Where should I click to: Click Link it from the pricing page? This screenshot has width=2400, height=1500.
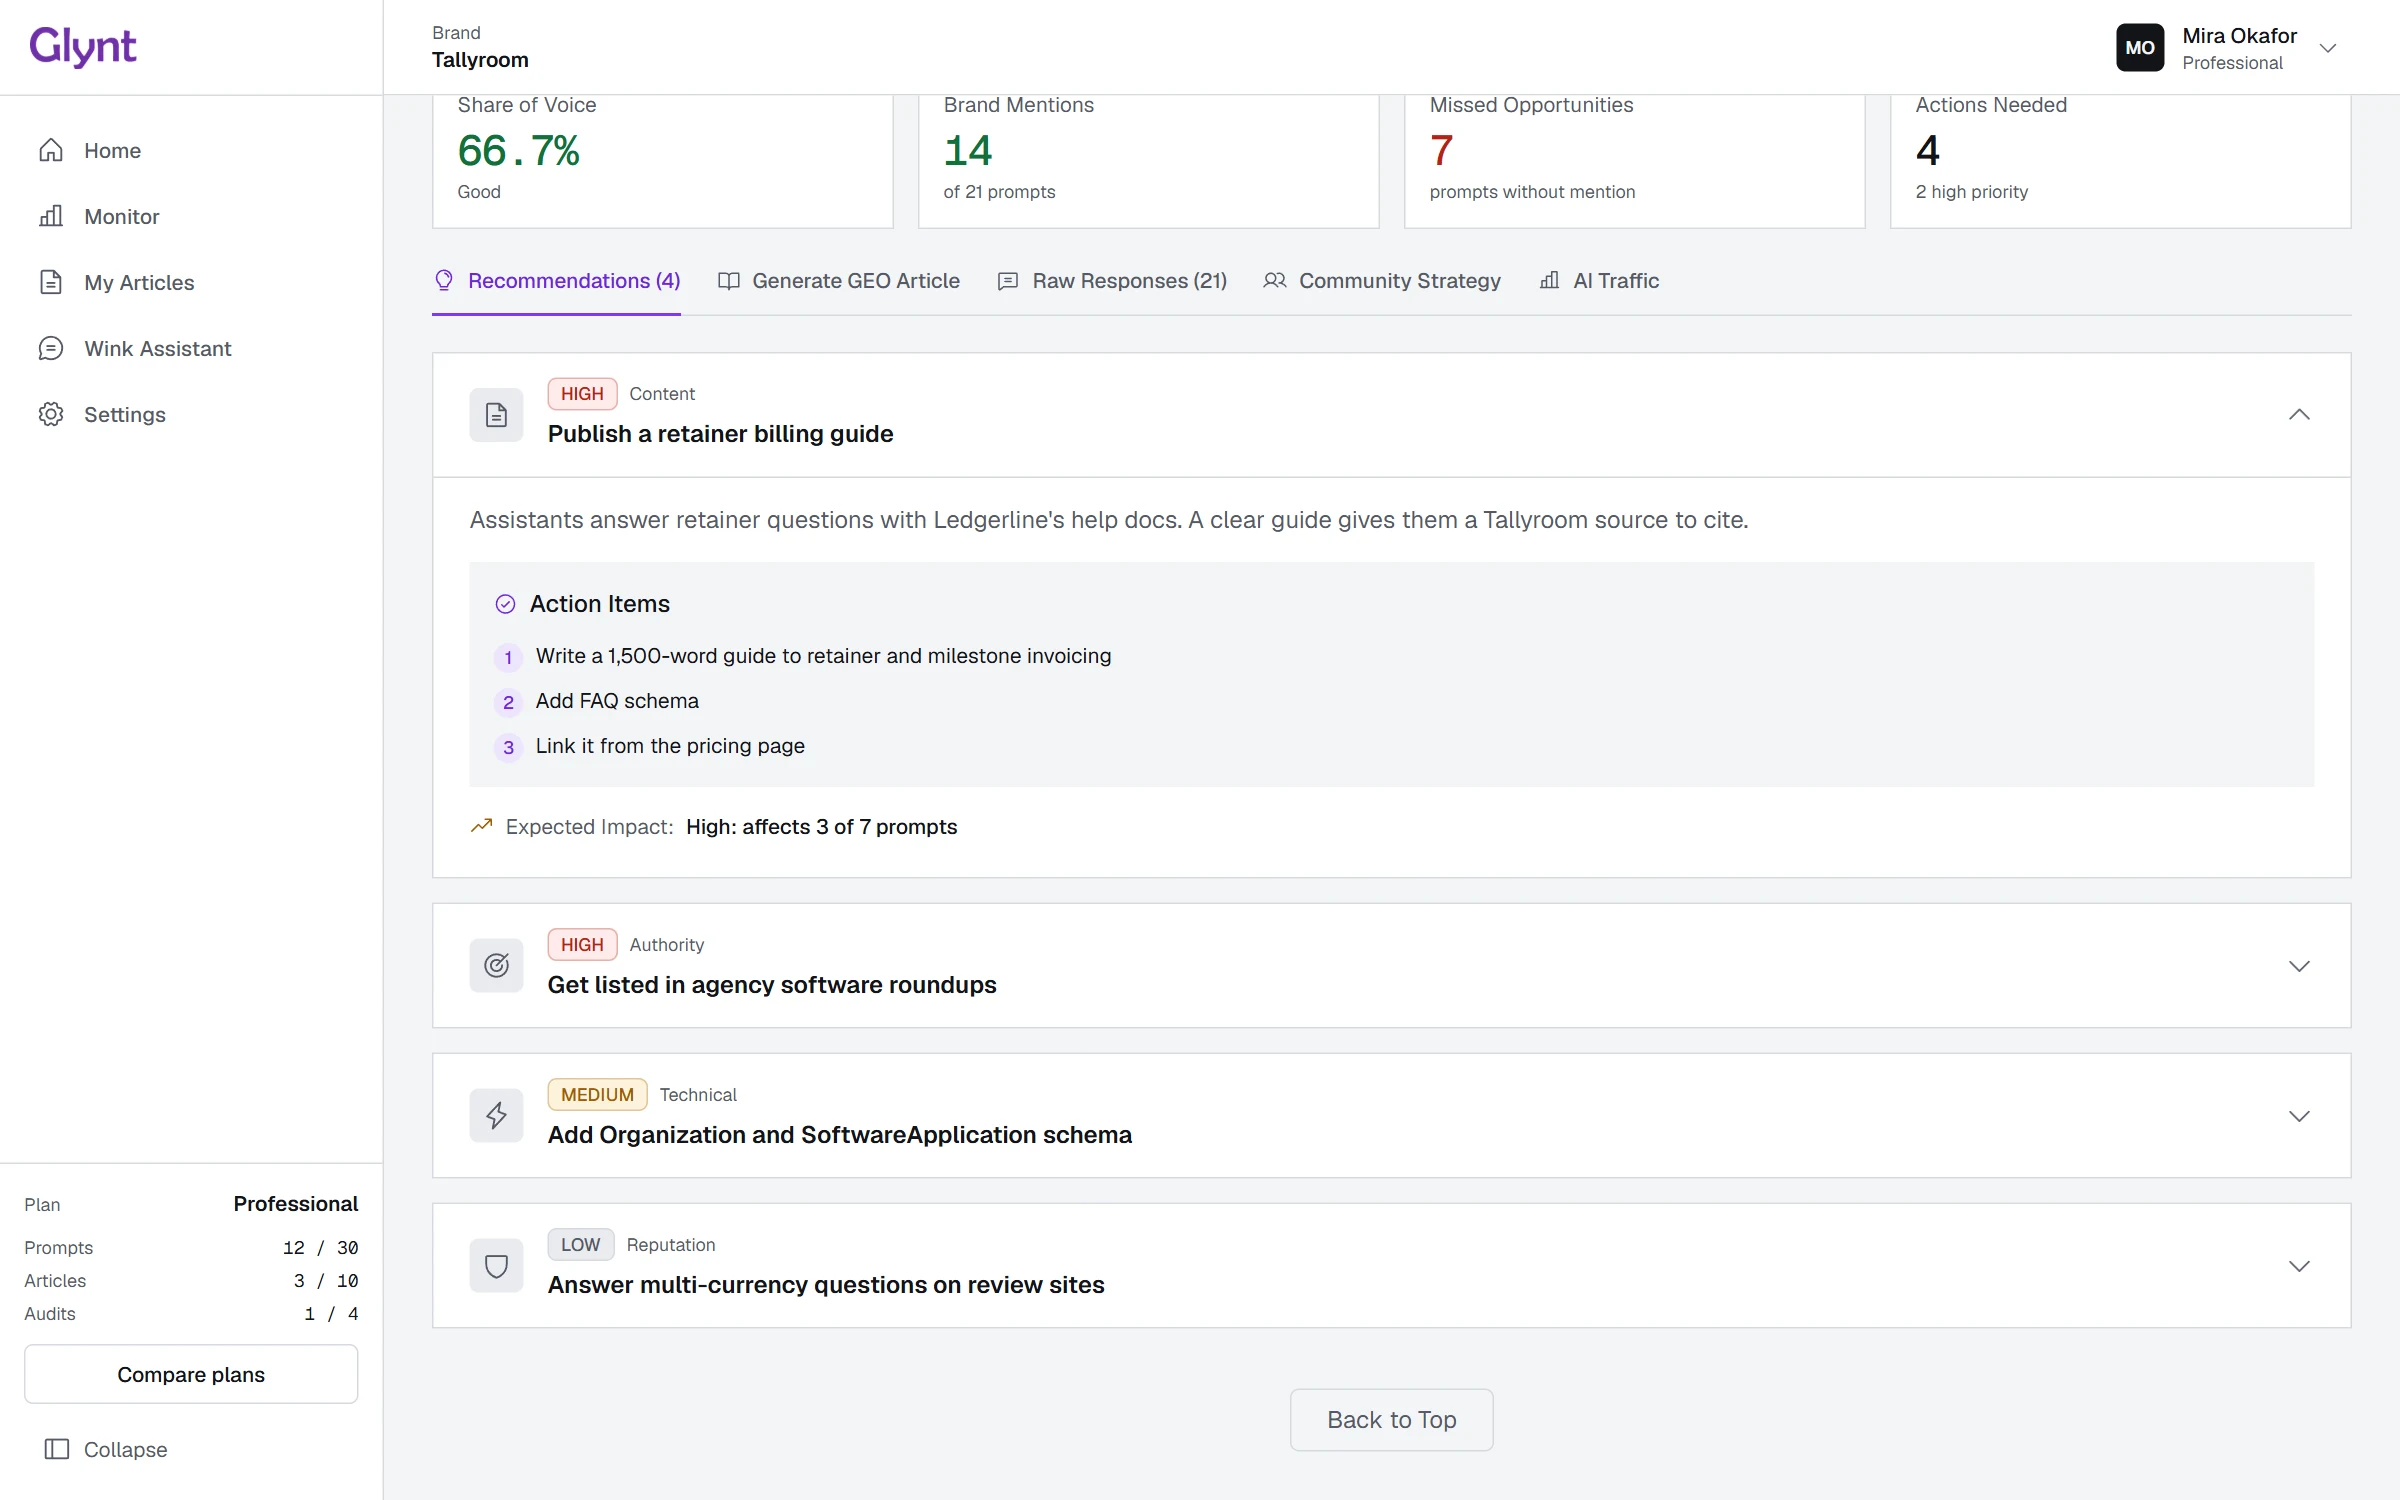coord(670,746)
